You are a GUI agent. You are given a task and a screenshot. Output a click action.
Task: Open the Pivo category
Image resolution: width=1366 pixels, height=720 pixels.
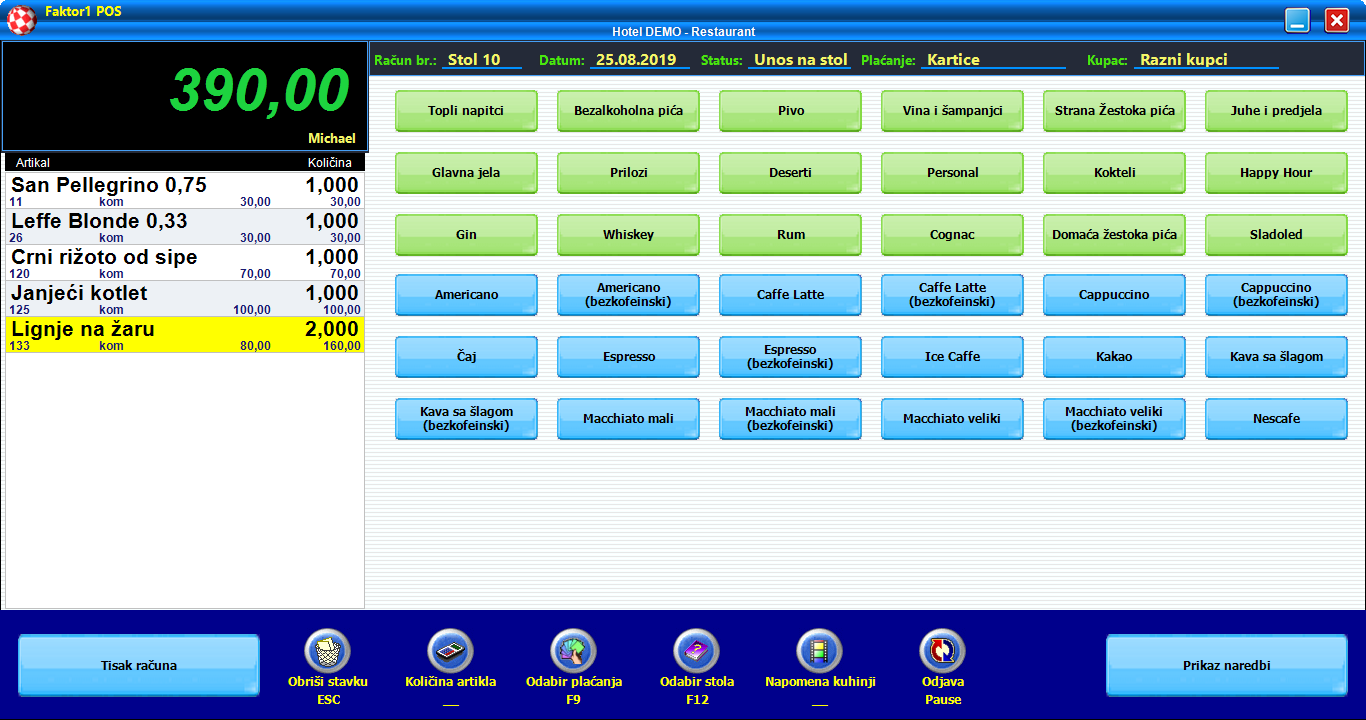pos(790,111)
